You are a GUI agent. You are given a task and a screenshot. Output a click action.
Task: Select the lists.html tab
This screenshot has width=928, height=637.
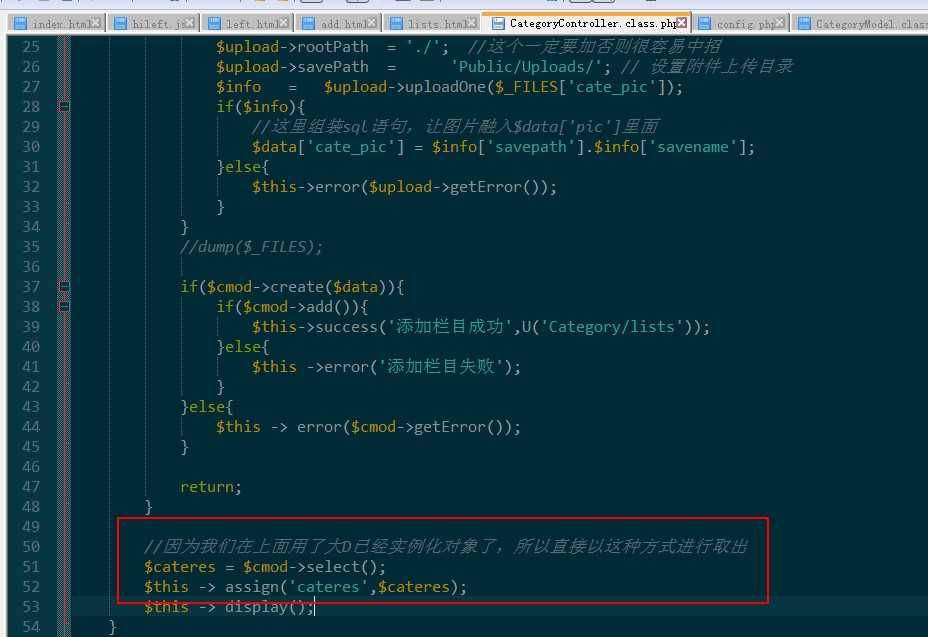431,23
